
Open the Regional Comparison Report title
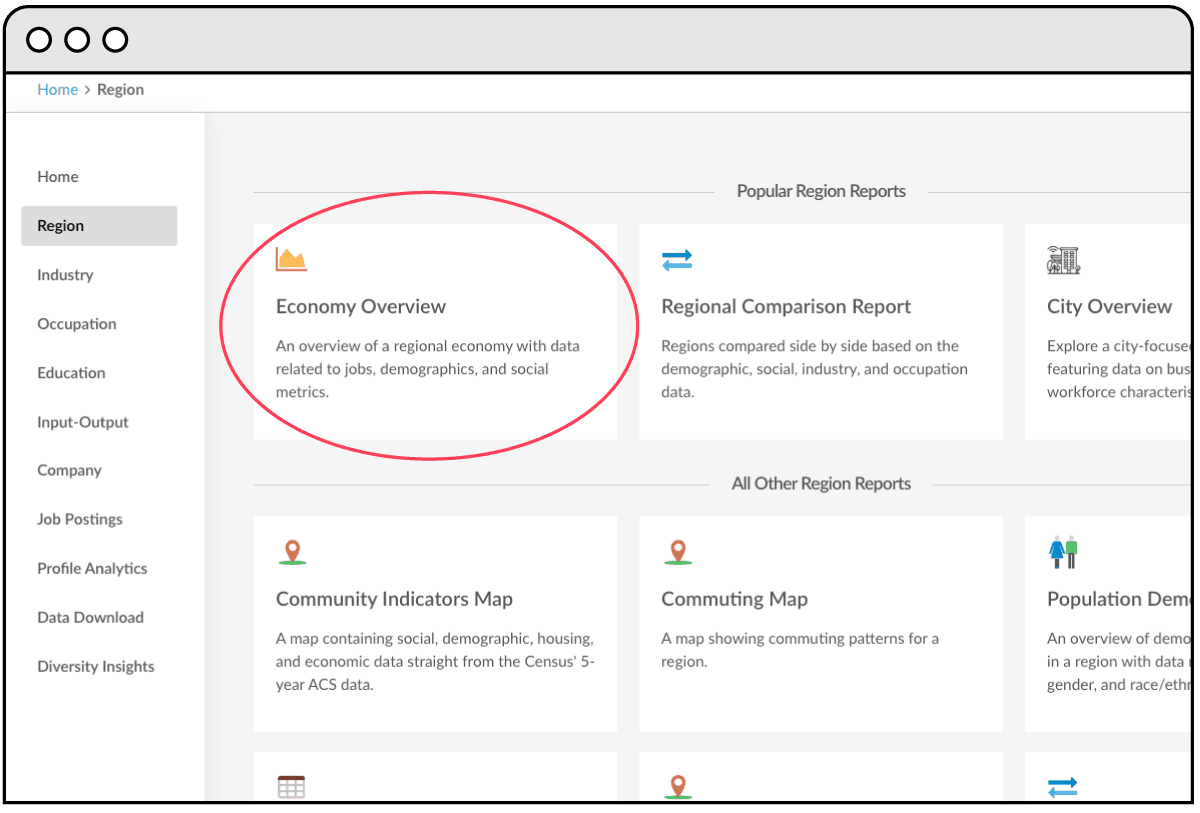[x=786, y=307]
